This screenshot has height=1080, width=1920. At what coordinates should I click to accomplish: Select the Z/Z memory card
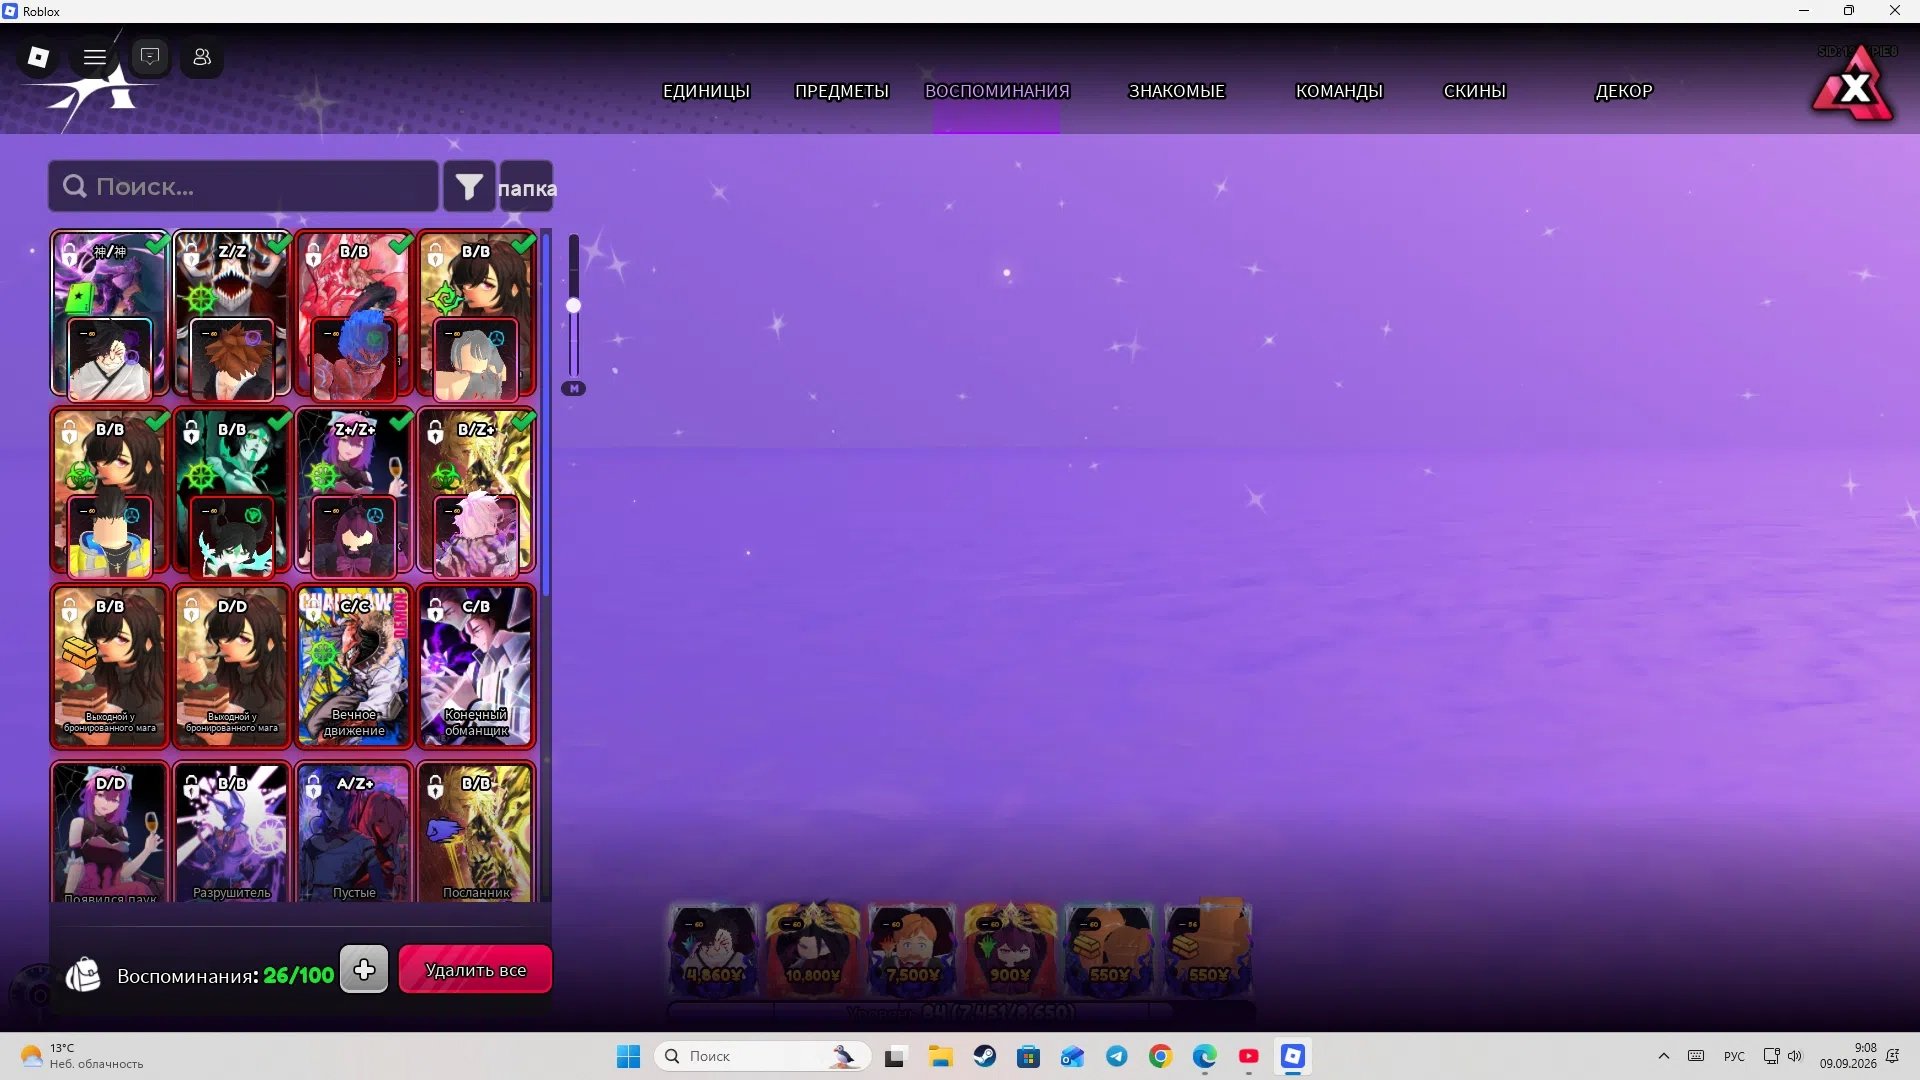click(x=232, y=313)
